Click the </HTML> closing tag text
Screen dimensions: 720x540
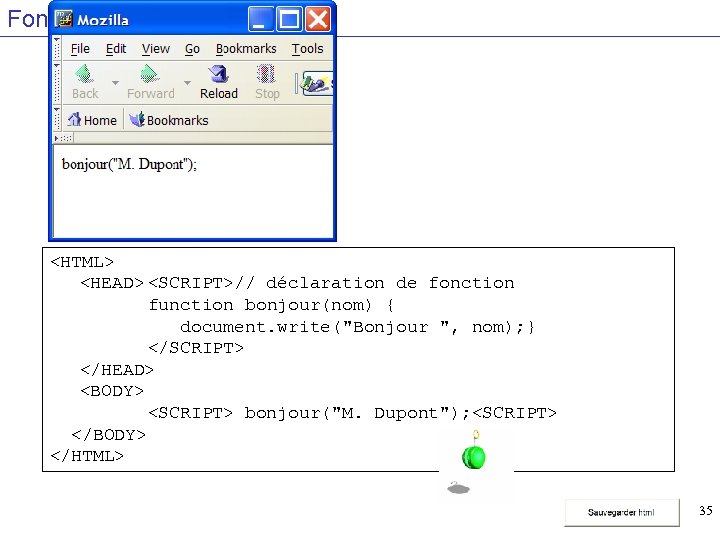coord(87,456)
